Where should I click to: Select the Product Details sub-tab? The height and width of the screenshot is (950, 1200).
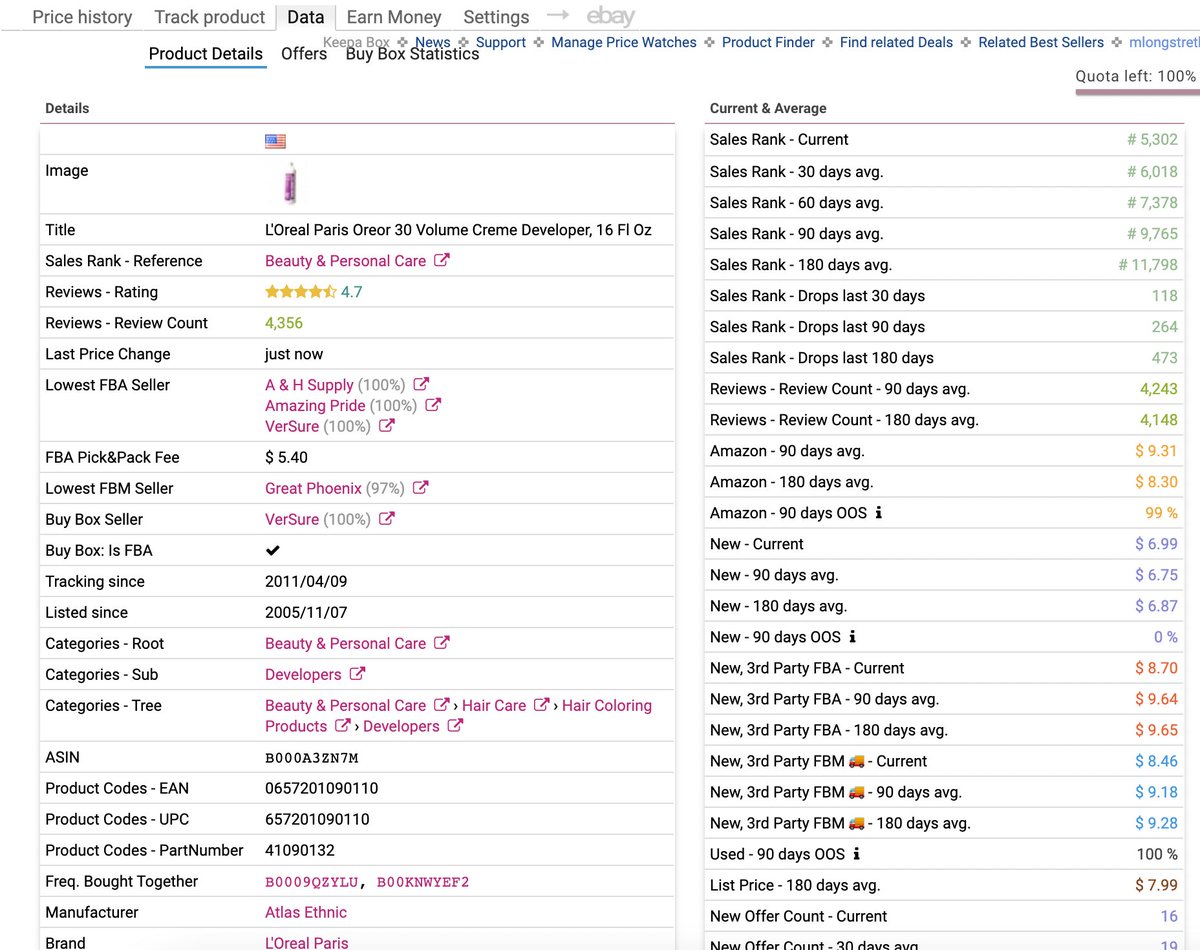pos(206,54)
